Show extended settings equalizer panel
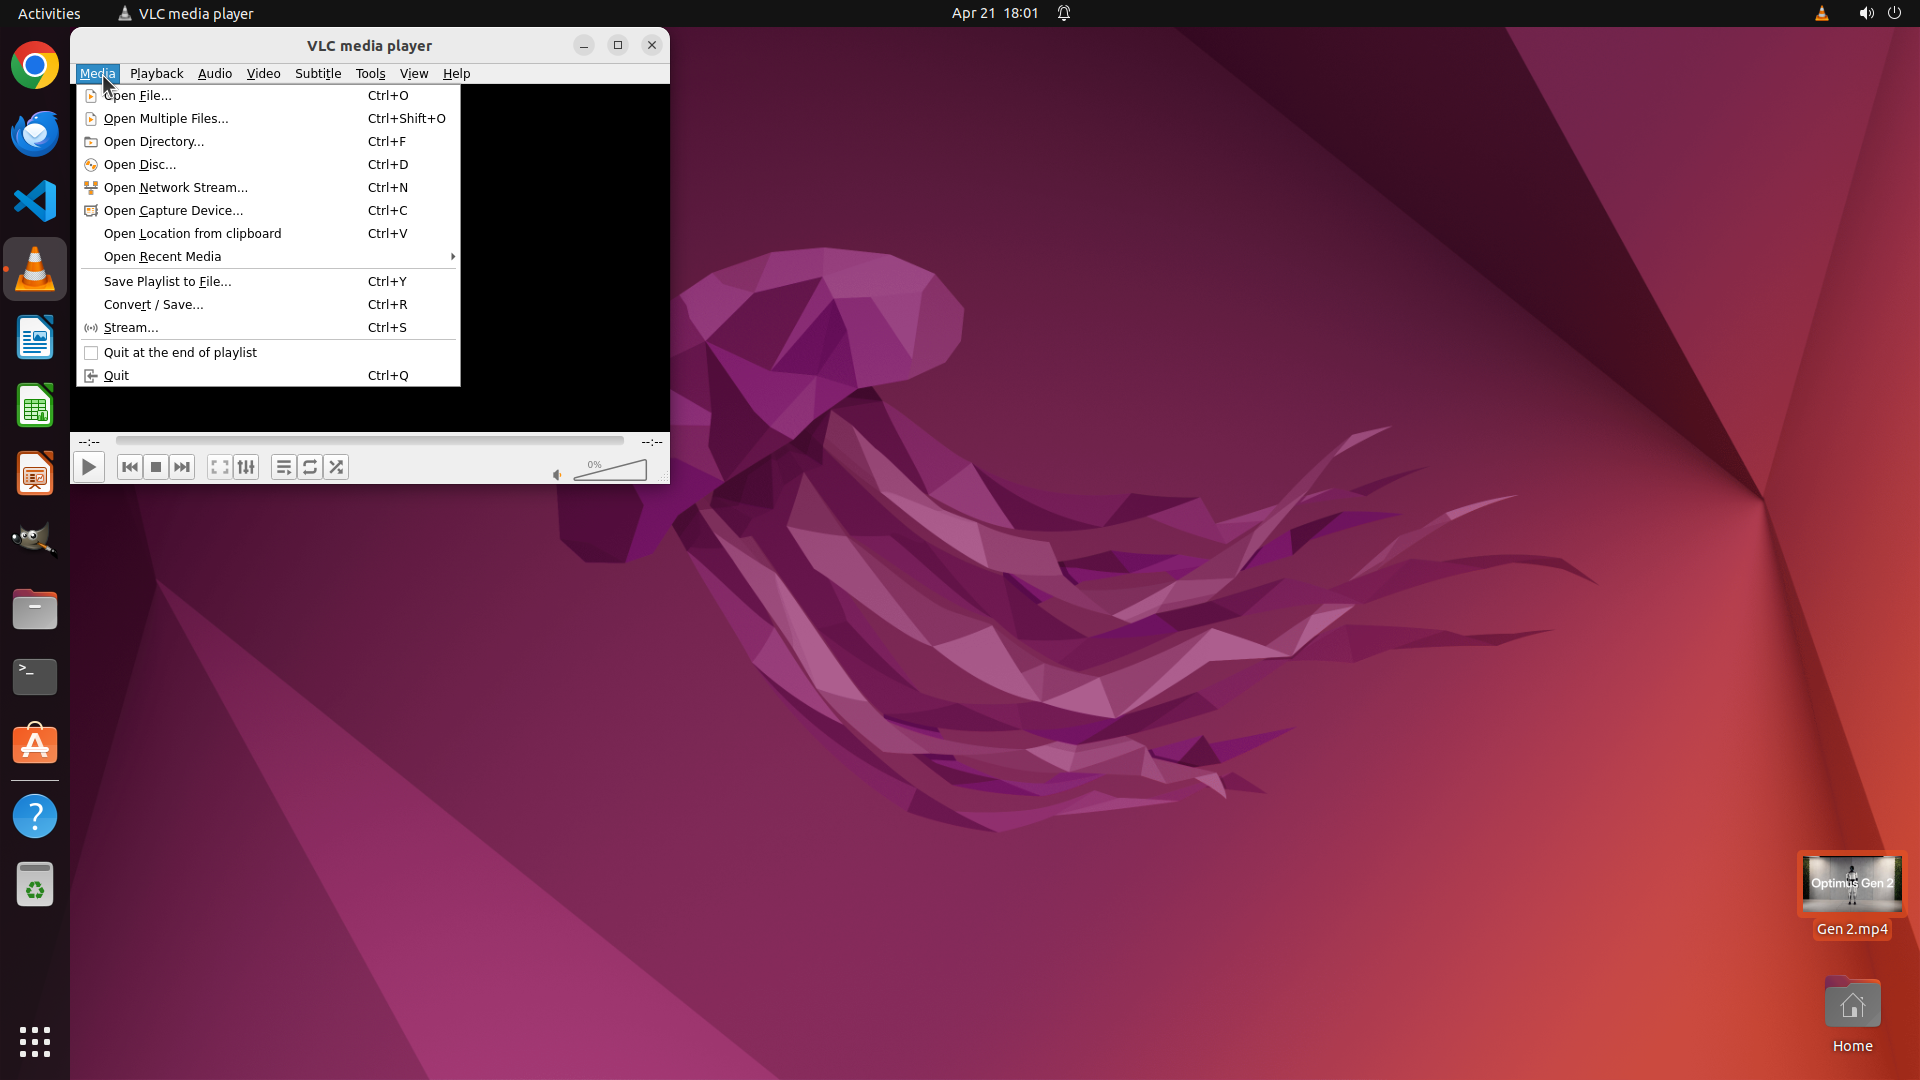Viewport: 1920px width, 1080px height. pyautogui.click(x=246, y=467)
